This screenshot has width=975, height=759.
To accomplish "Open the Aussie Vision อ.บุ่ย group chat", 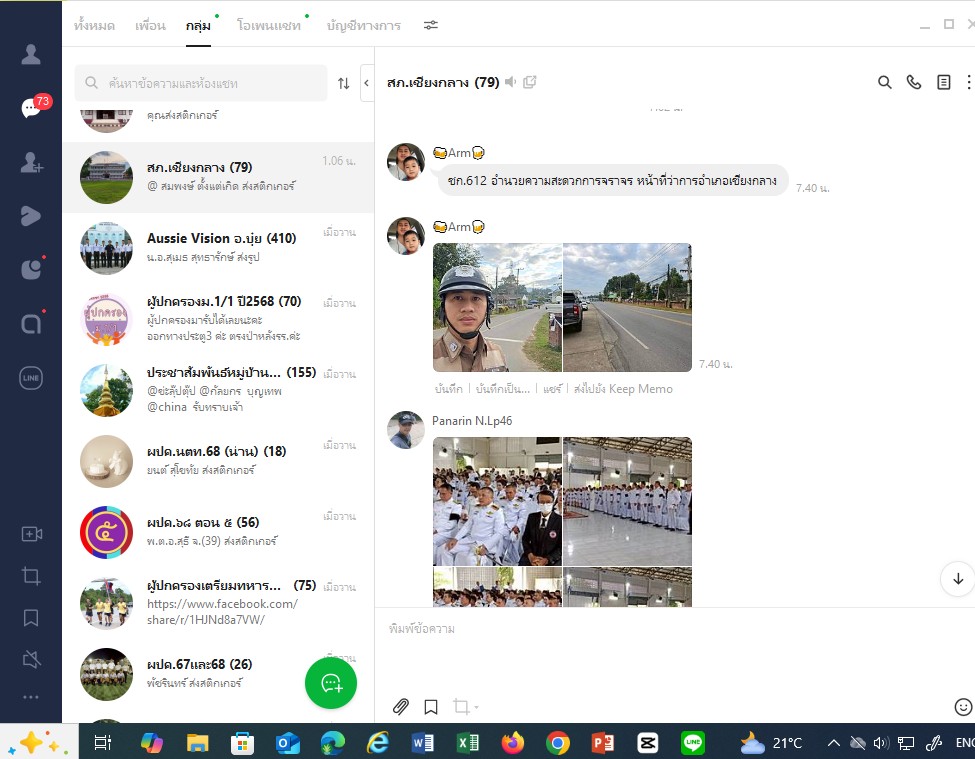I will click(x=218, y=248).
